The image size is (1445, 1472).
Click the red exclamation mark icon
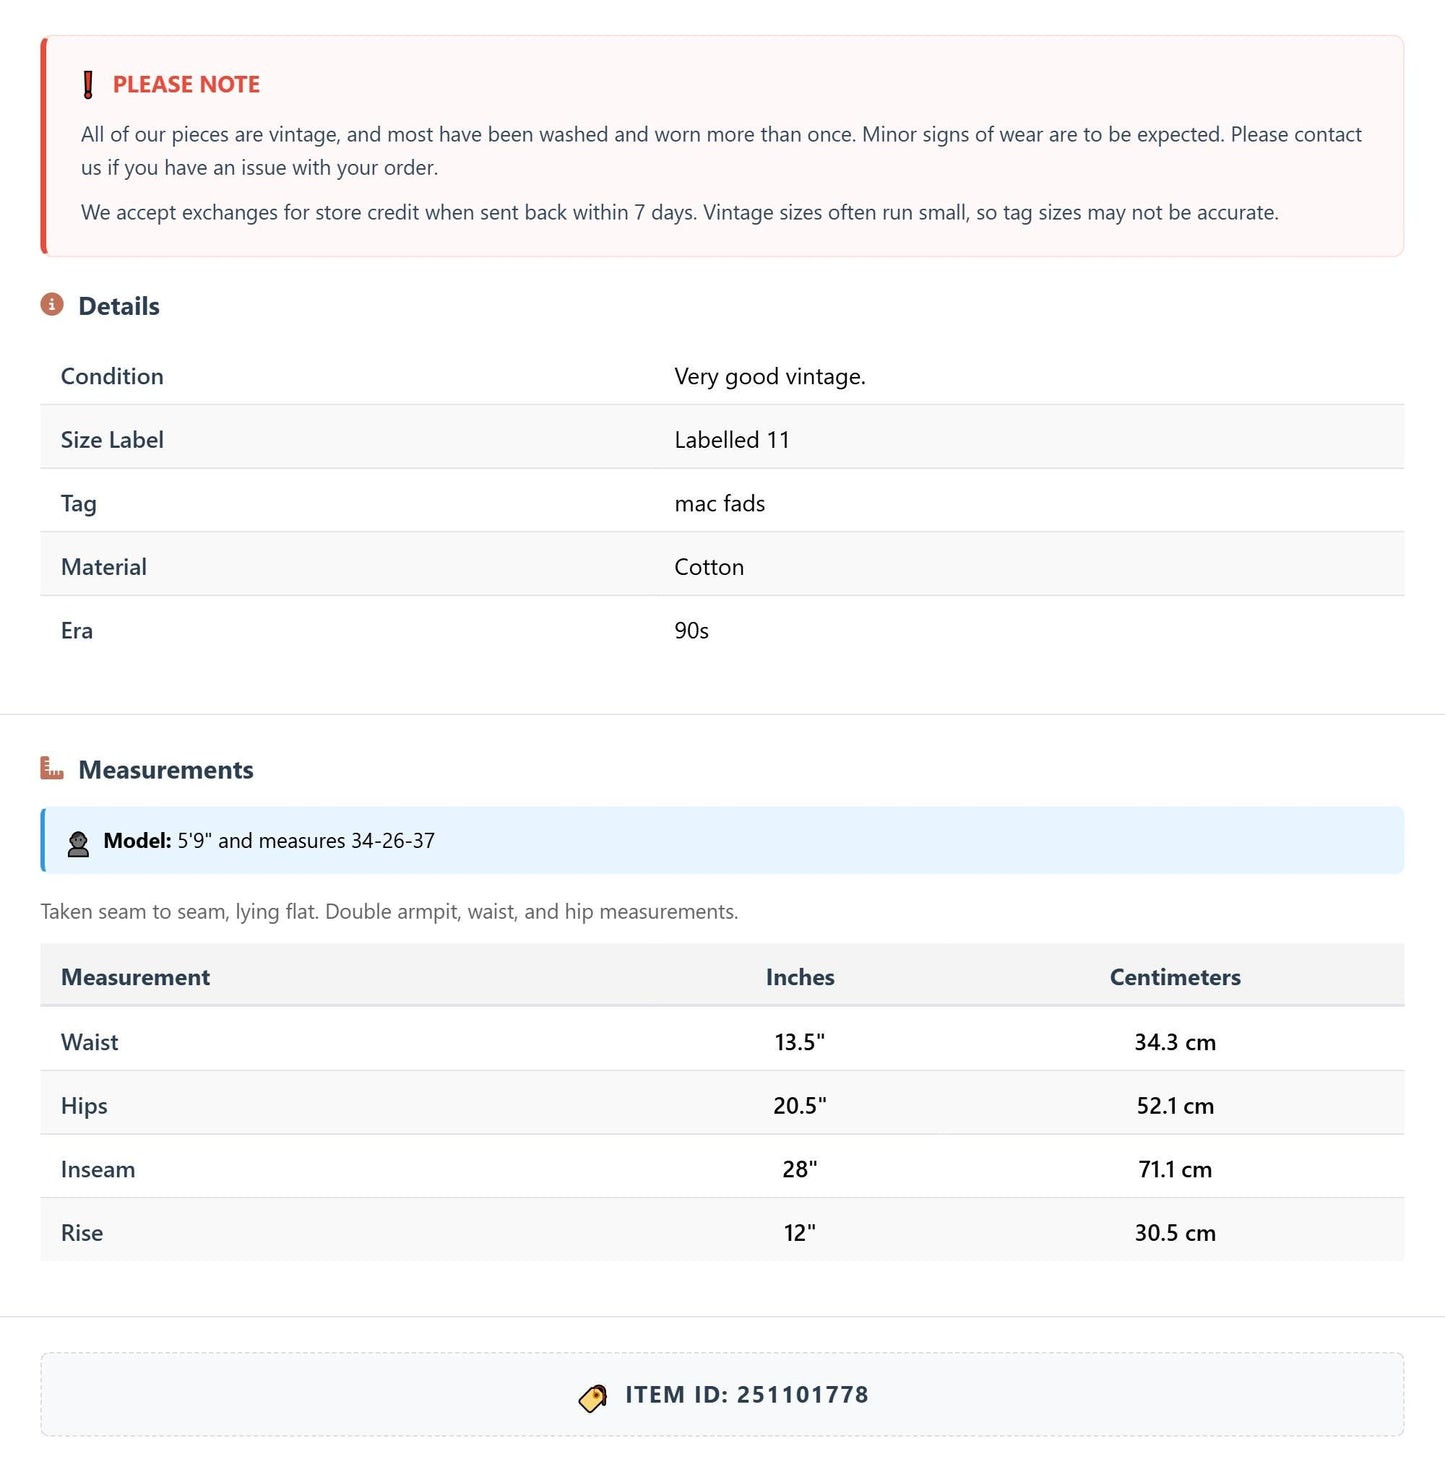pyautogui.click(x=88, y=85)
